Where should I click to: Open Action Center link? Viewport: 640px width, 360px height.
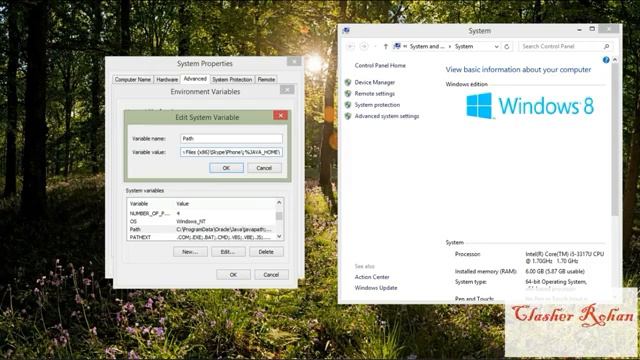[x=372, y=277]
